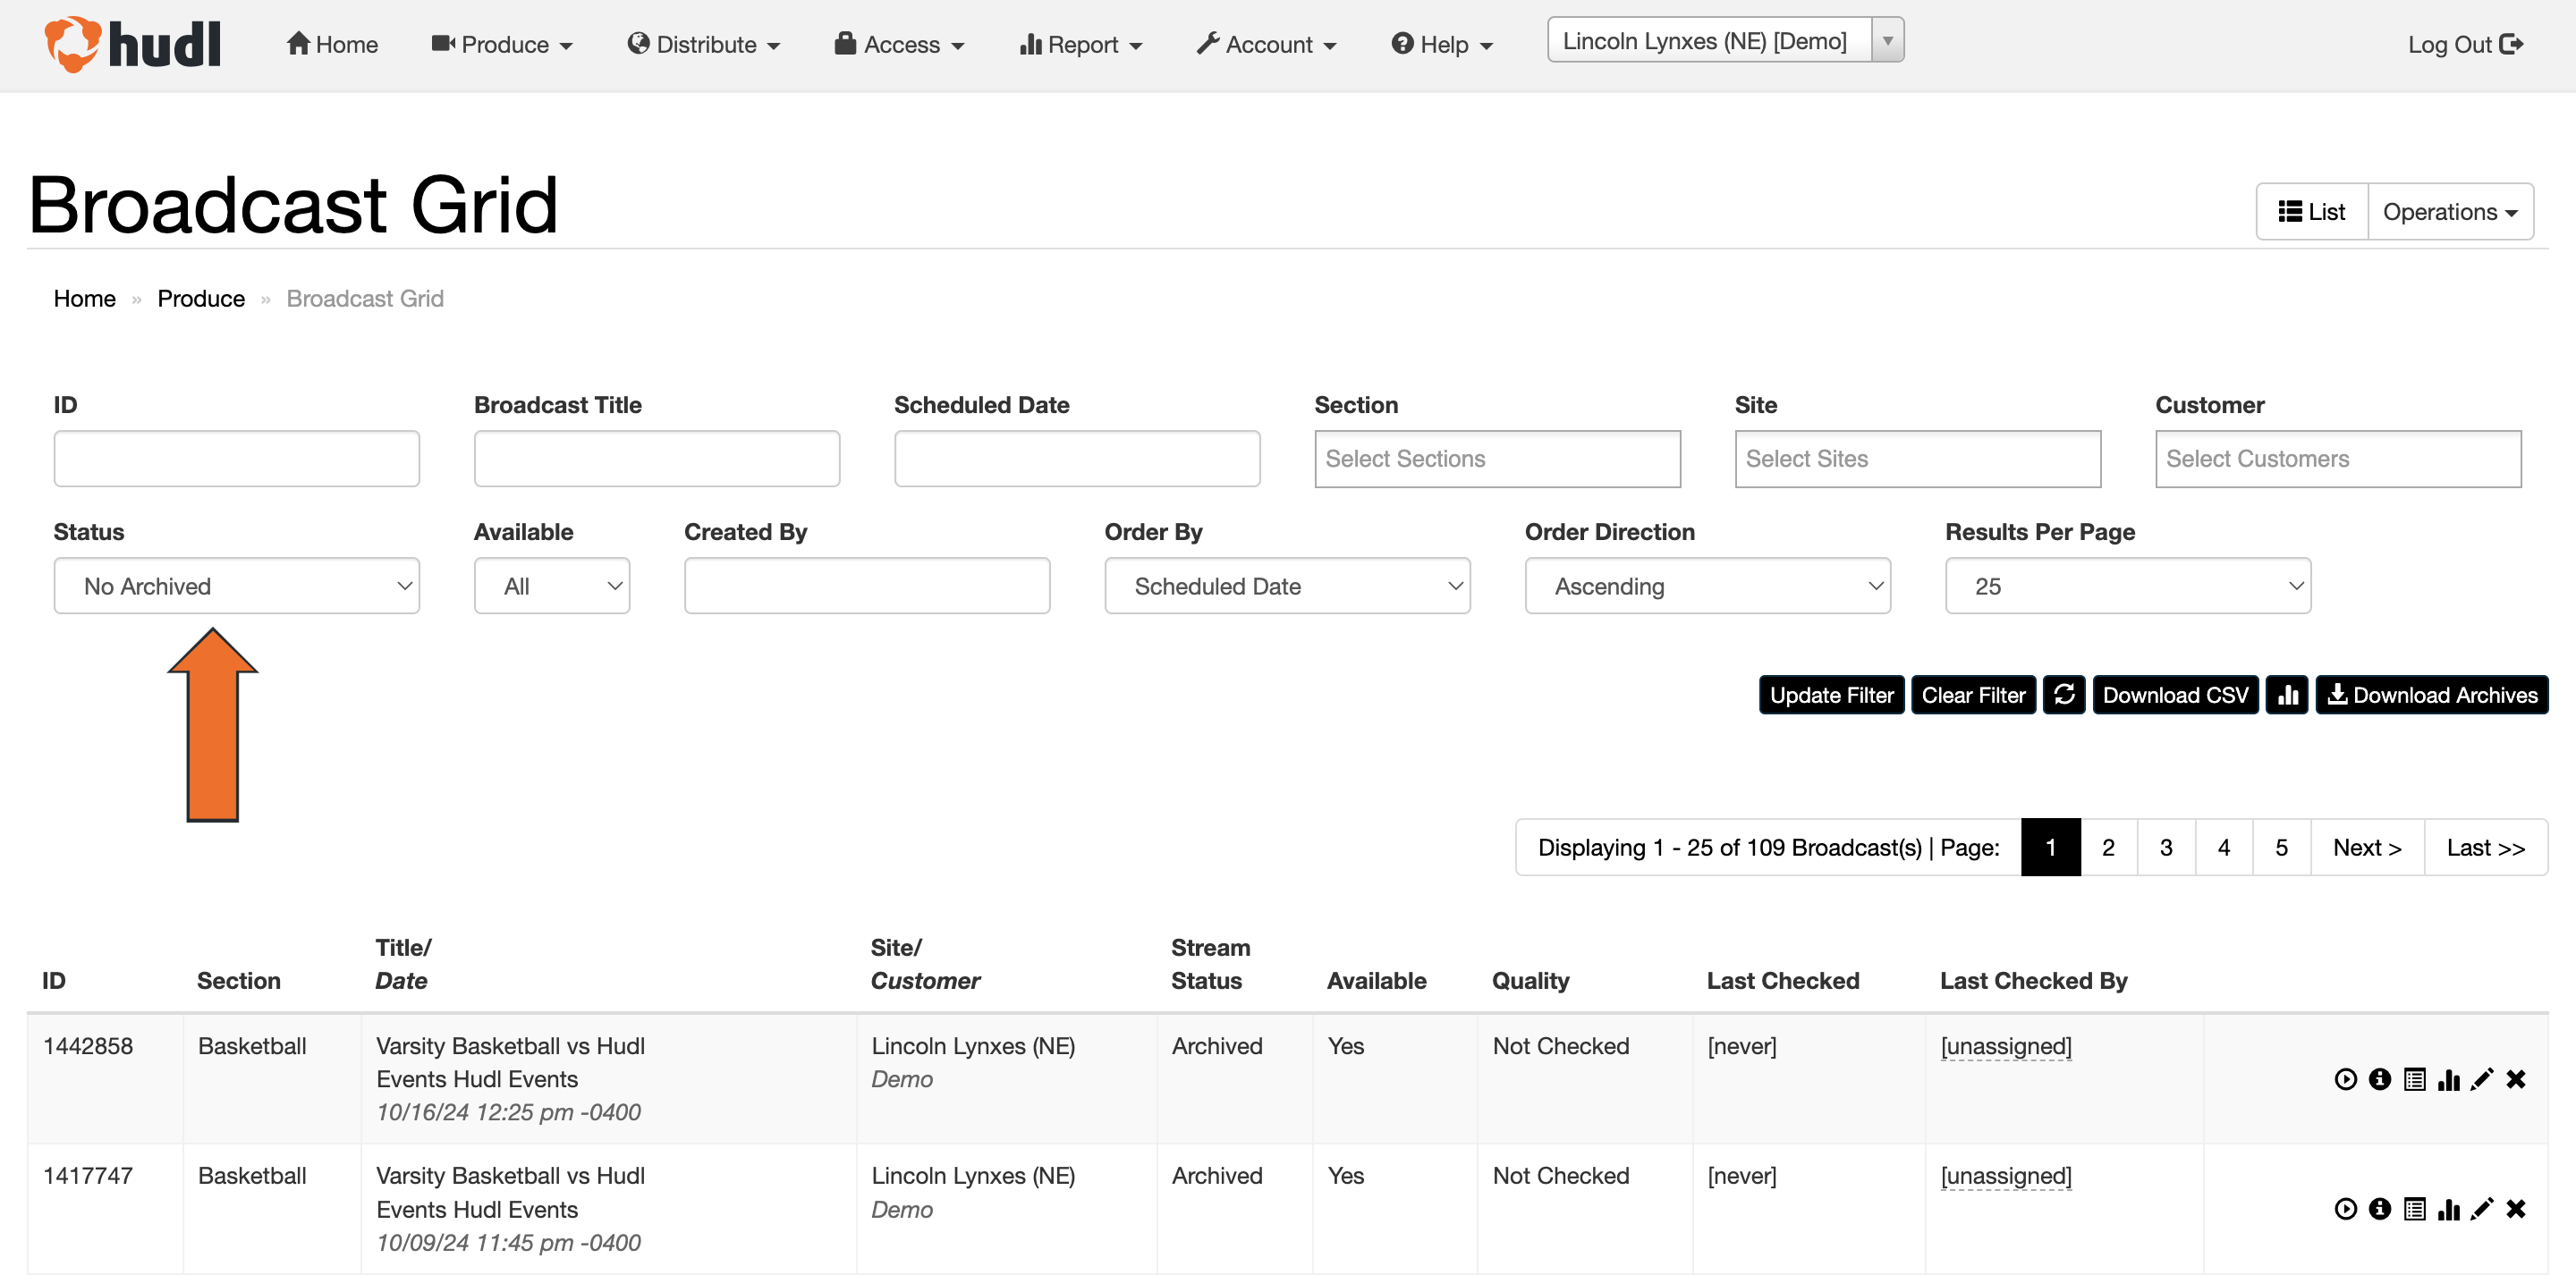Open the bar chart icon beside Download CSV
The height and width of the screenshot is (1275, 2576).
click(x=2287, y=694)
